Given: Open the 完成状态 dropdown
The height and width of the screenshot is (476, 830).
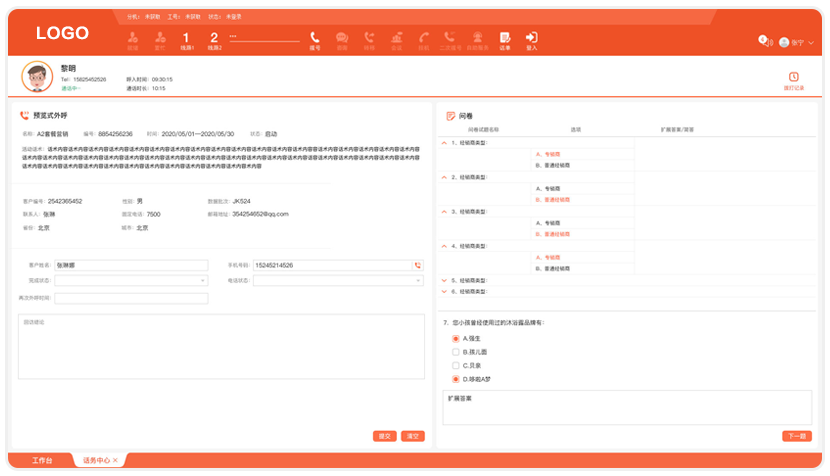Looking at the screenshot, I should 131,281.
